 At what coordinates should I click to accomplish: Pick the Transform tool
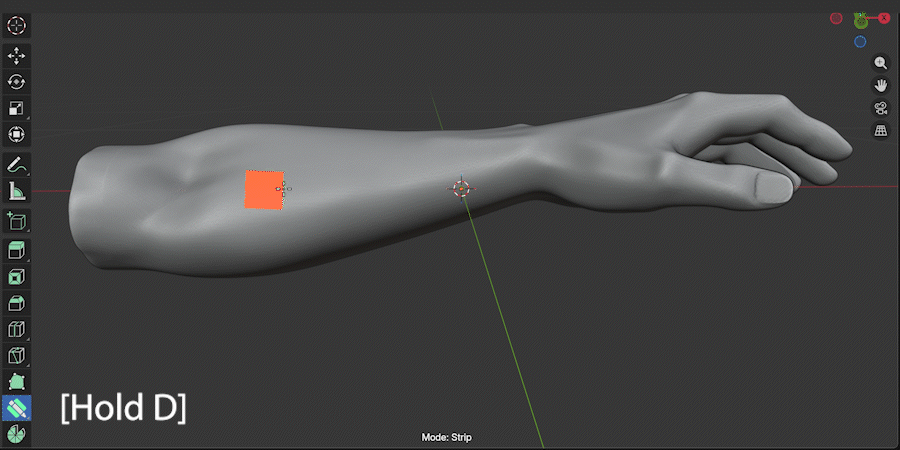(x=17, y=135)
